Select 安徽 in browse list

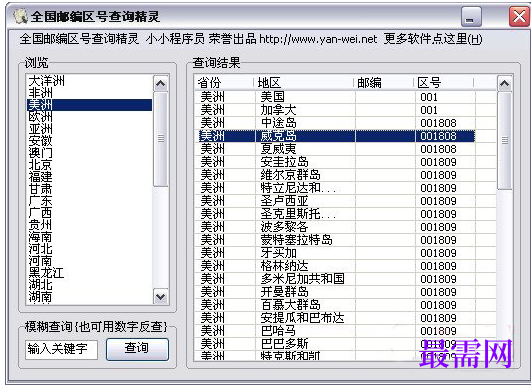[89, 141]
